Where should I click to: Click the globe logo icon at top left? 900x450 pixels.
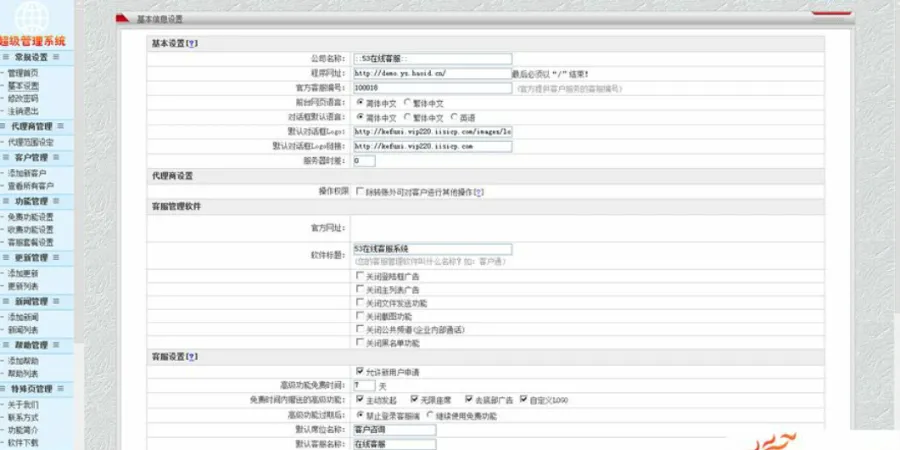[32, 17]
